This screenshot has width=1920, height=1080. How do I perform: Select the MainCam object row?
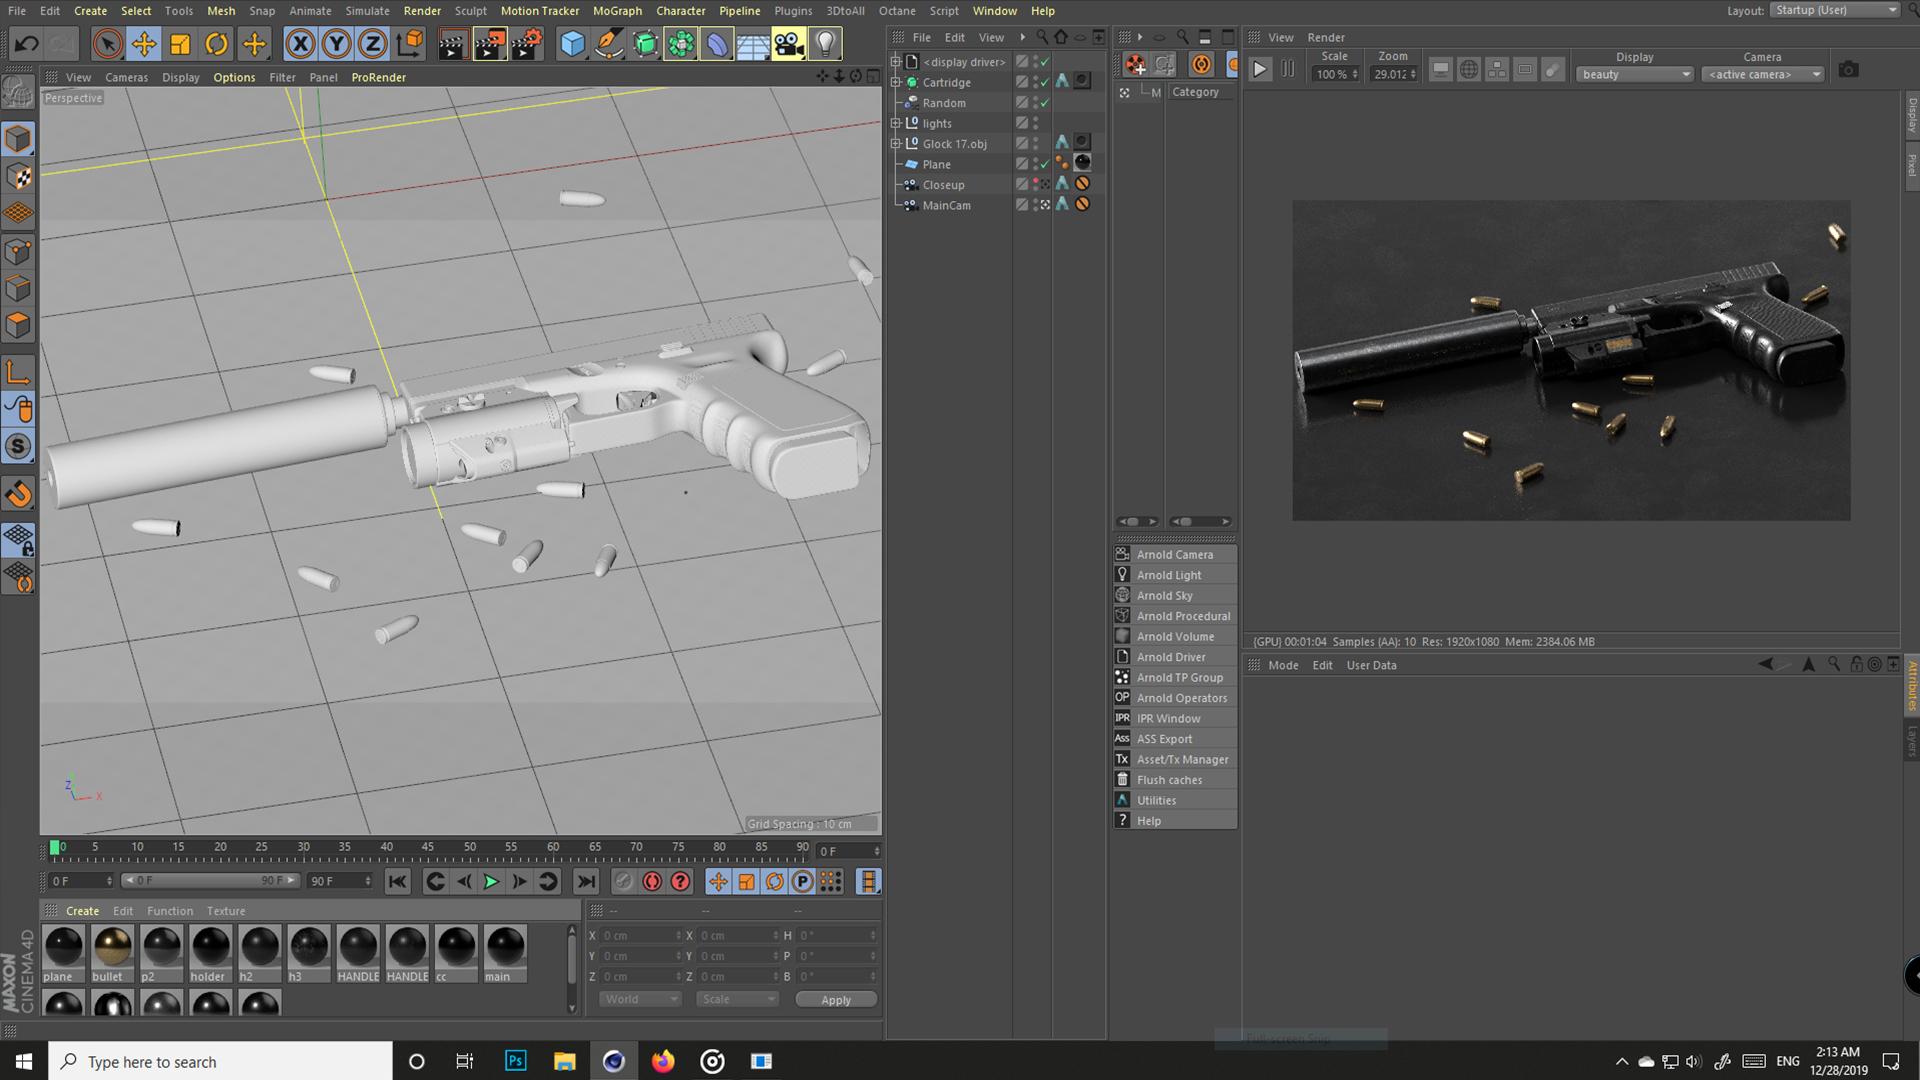(x=946, y=205)
